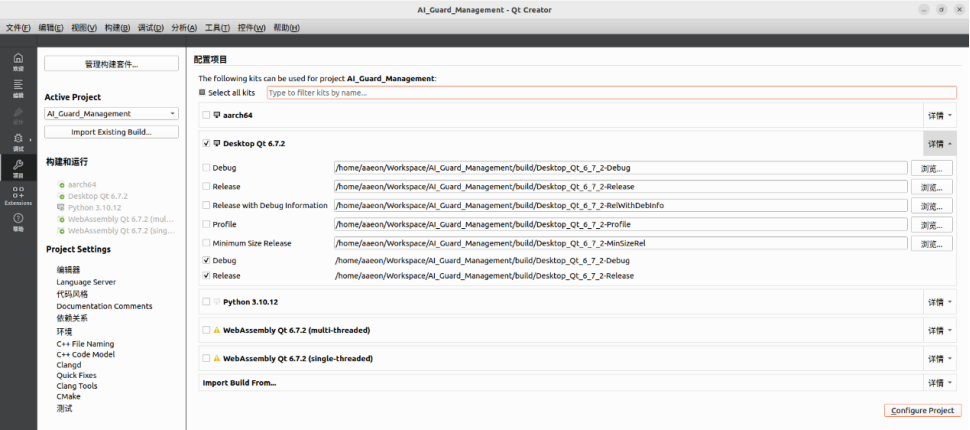Expand 详情 for Import Build From row
The height and width of the screenshot is (430, 970).
click(x=940, y=383)
